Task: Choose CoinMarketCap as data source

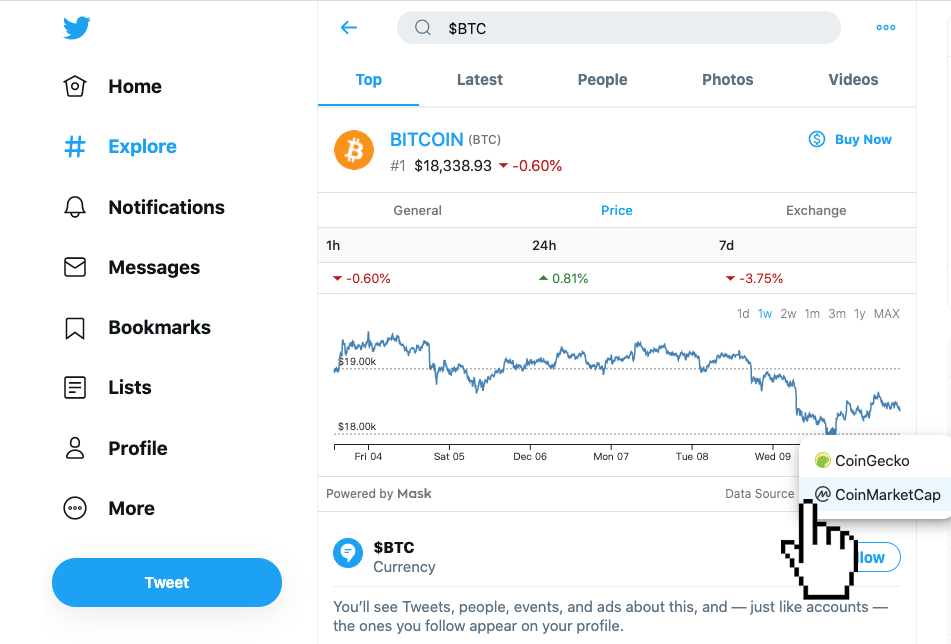Action: pyautogui.click(x=875, y=495)
